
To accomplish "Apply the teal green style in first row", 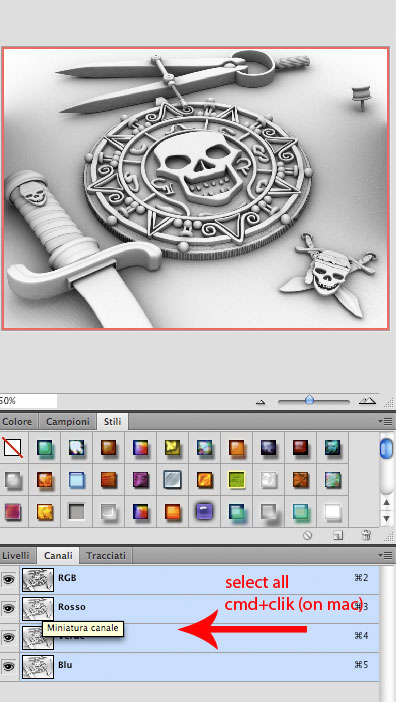I will (44, 447).
